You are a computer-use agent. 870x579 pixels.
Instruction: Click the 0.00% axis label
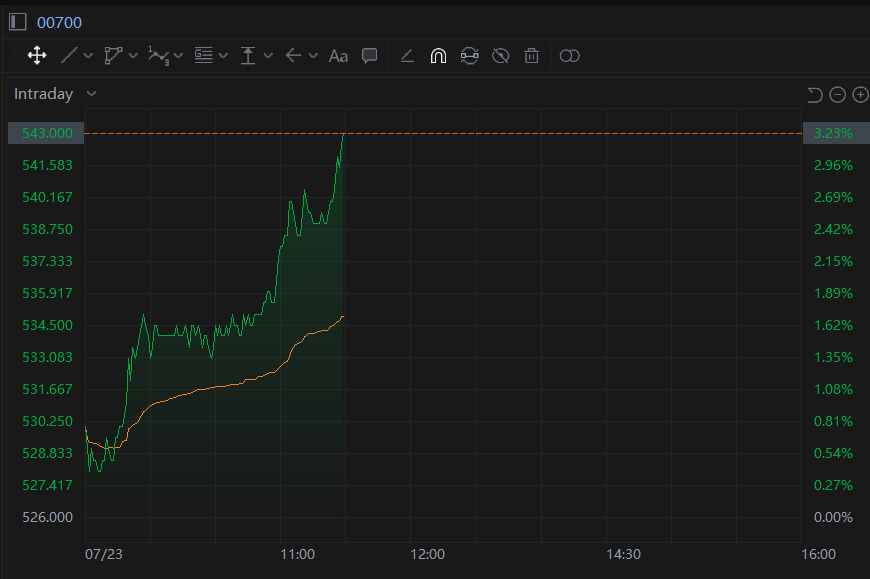[833, 517]
